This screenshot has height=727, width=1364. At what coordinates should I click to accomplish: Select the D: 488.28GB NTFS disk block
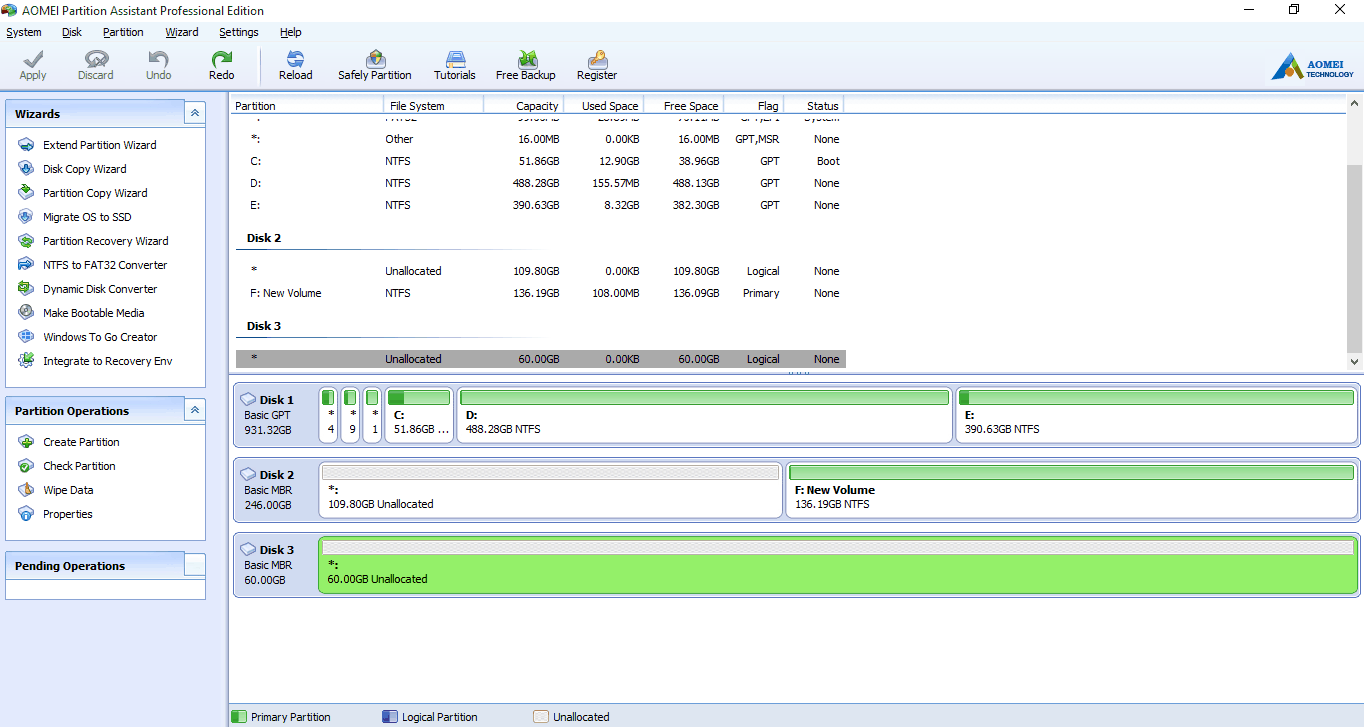coord(705,415)
